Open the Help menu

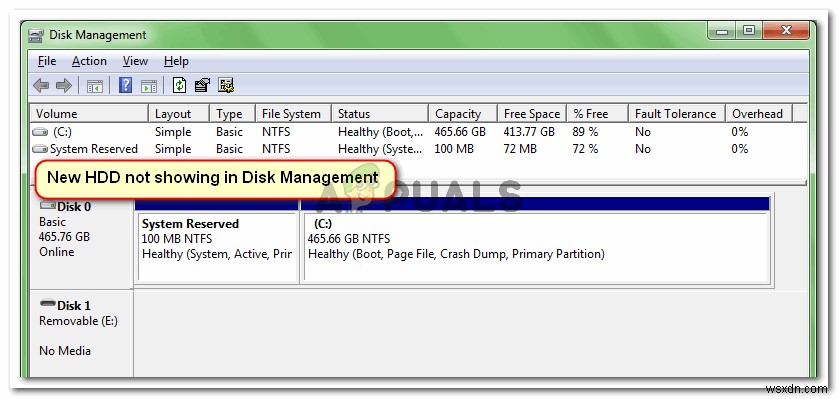(x=176, y=62)
